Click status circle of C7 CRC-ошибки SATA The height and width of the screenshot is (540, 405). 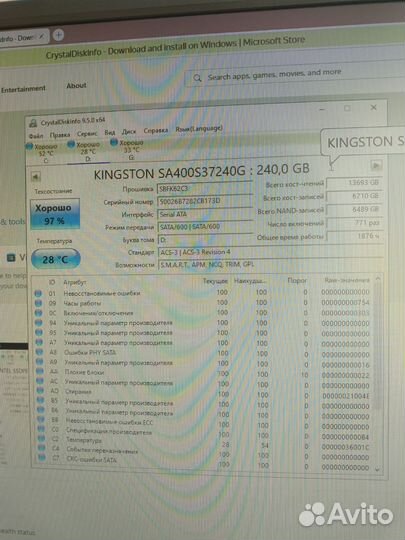[x=42, y=458]
